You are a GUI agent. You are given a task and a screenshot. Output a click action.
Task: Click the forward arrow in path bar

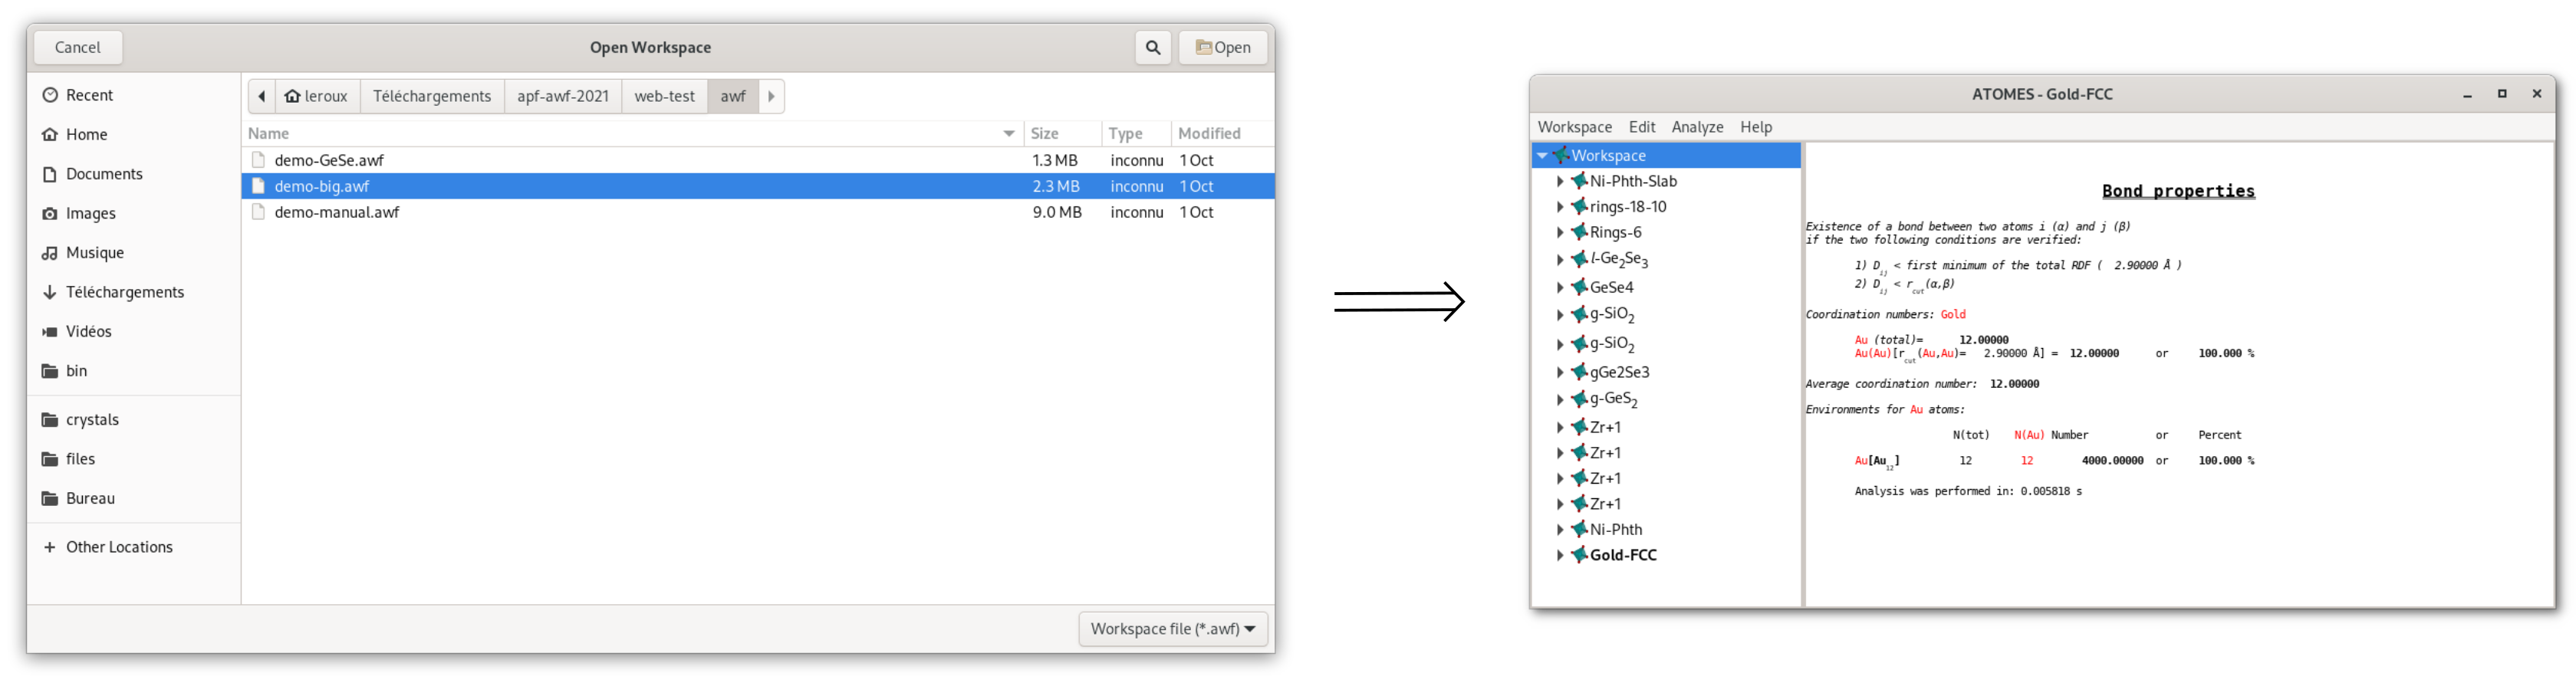coord(771,97)
